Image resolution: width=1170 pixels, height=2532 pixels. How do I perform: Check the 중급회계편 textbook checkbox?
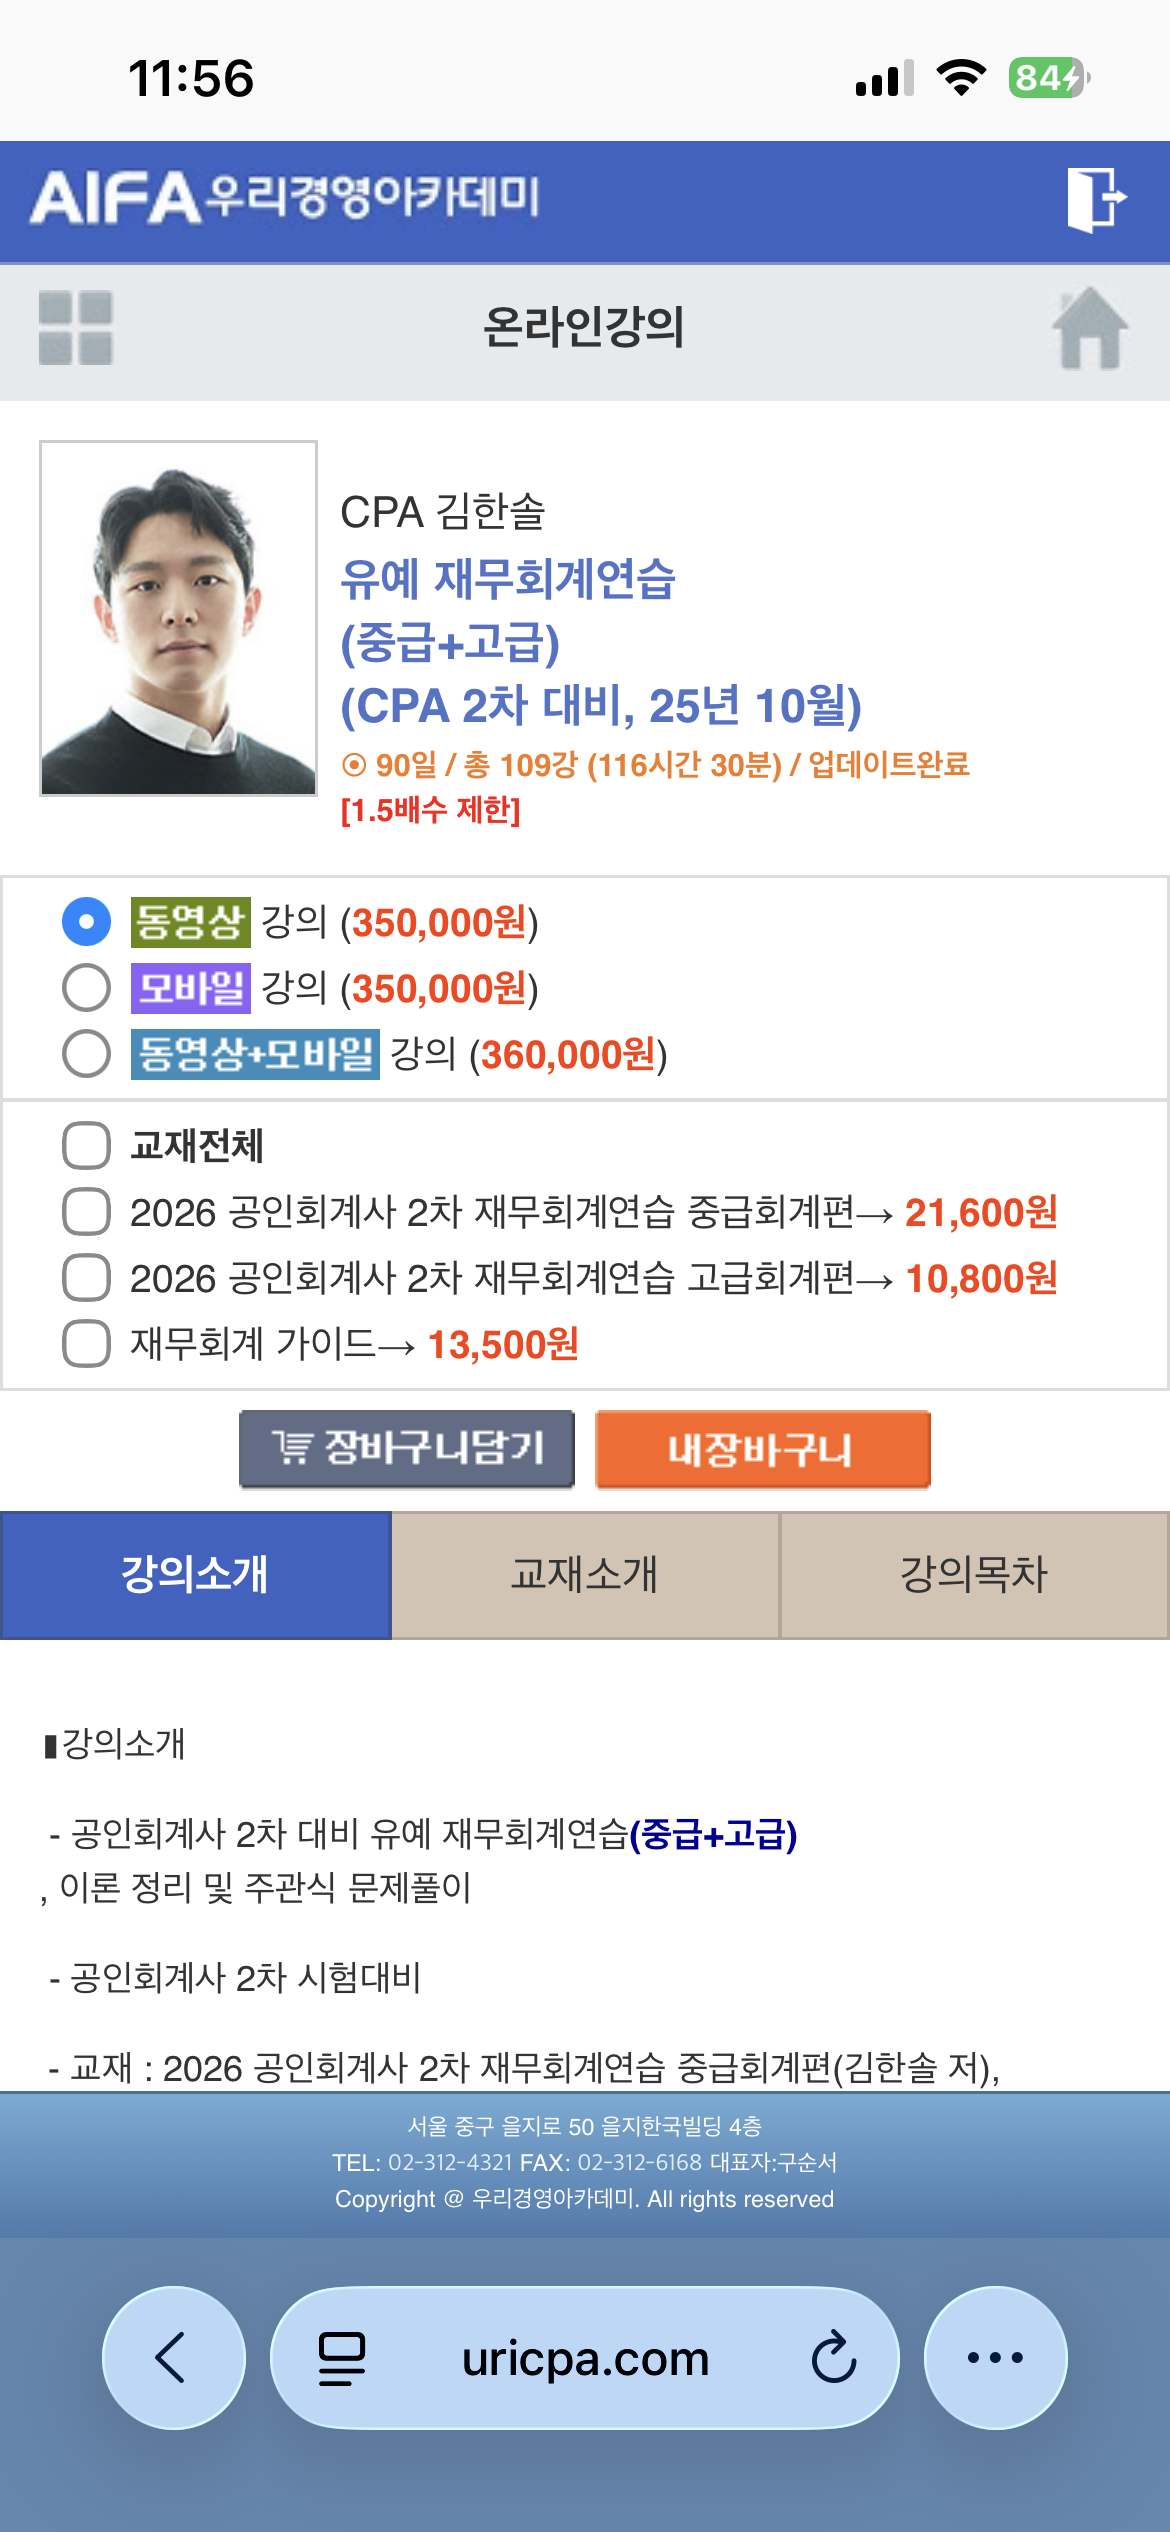[x=87, y=1212]
